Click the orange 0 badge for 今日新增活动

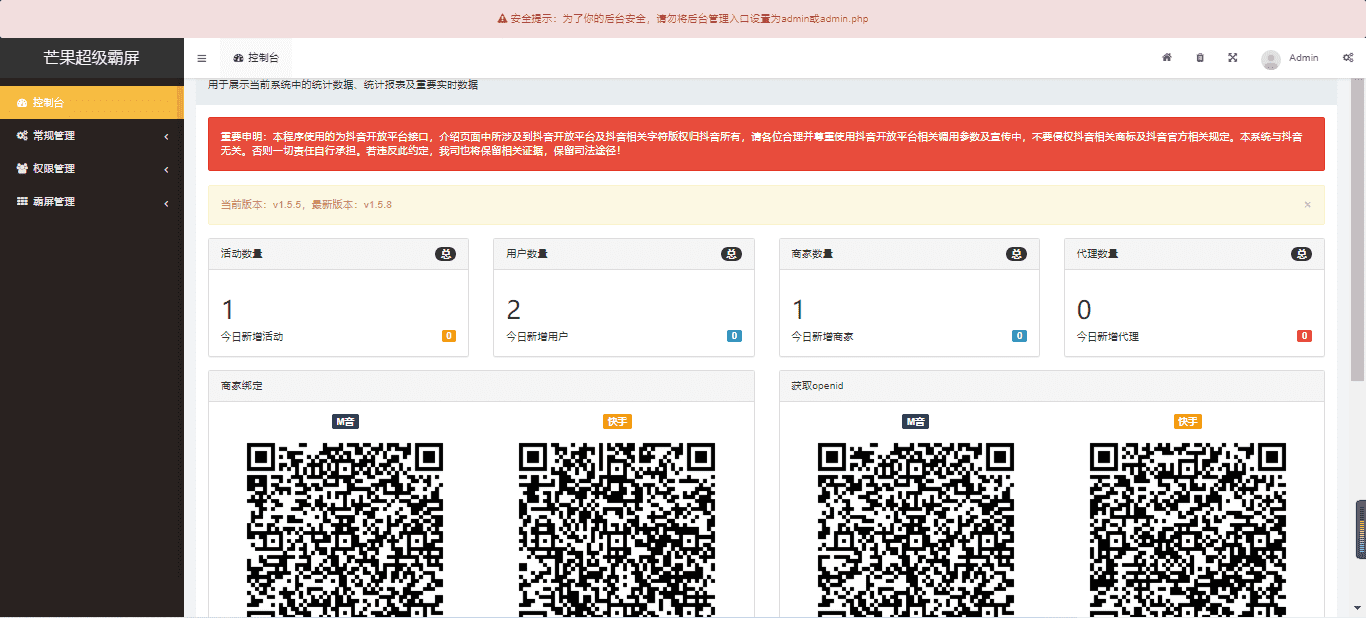pos(449,336)
